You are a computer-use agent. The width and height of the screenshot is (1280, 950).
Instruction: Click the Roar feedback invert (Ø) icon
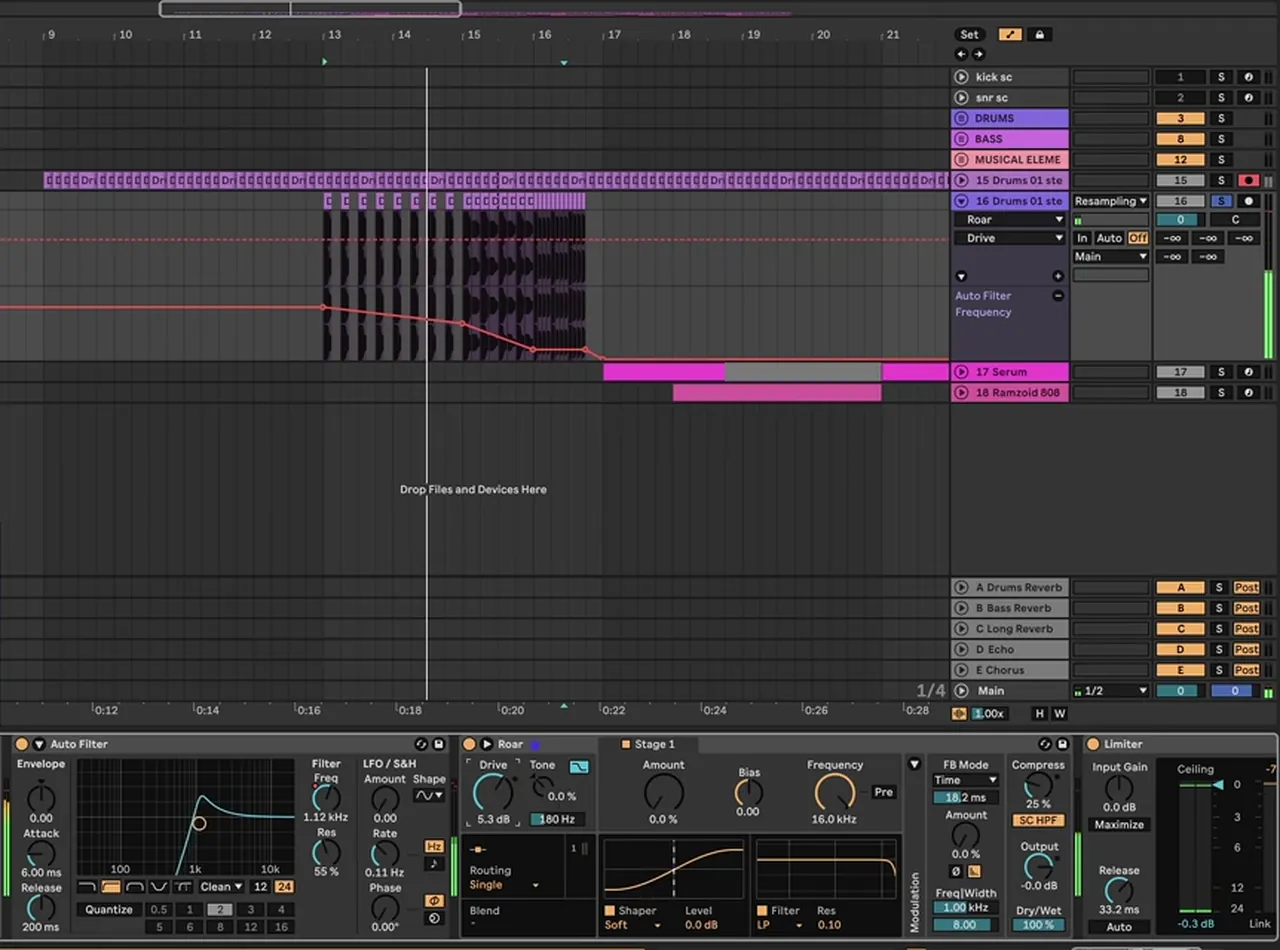(955, 871)
